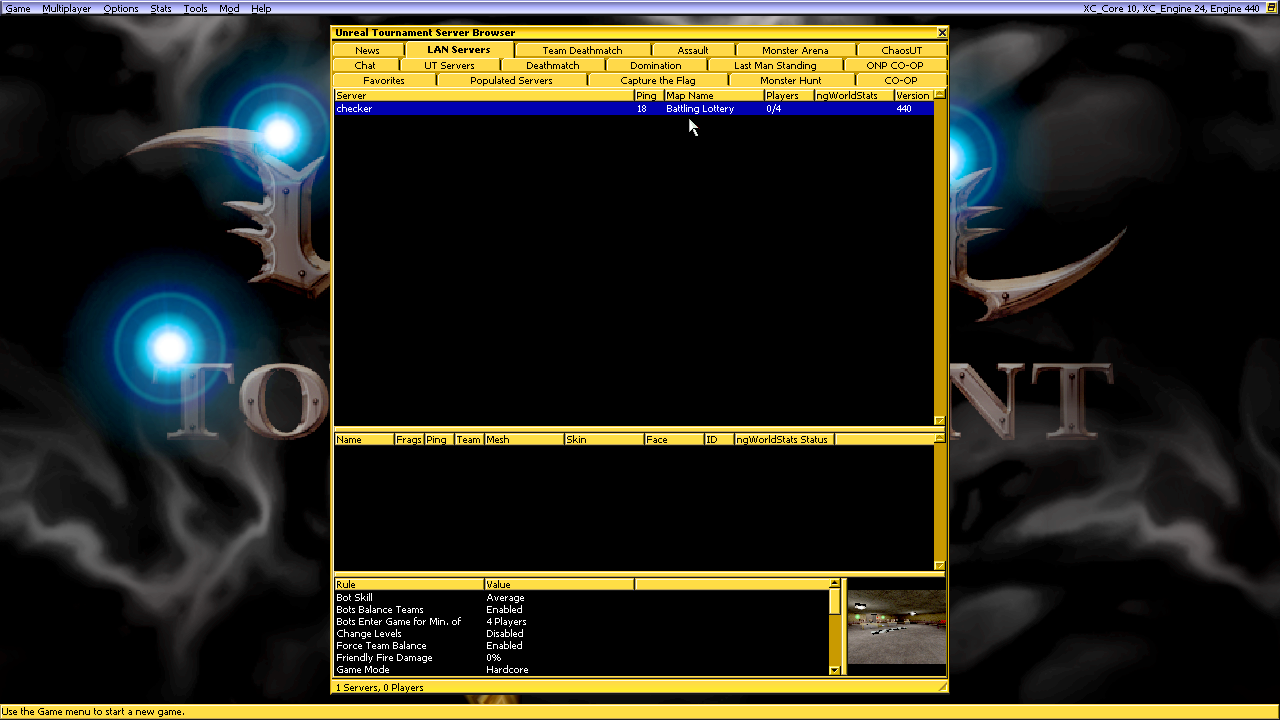Switch to Capture the Flag tab
Screen dimensions: 1280x720
coord(658,80)
